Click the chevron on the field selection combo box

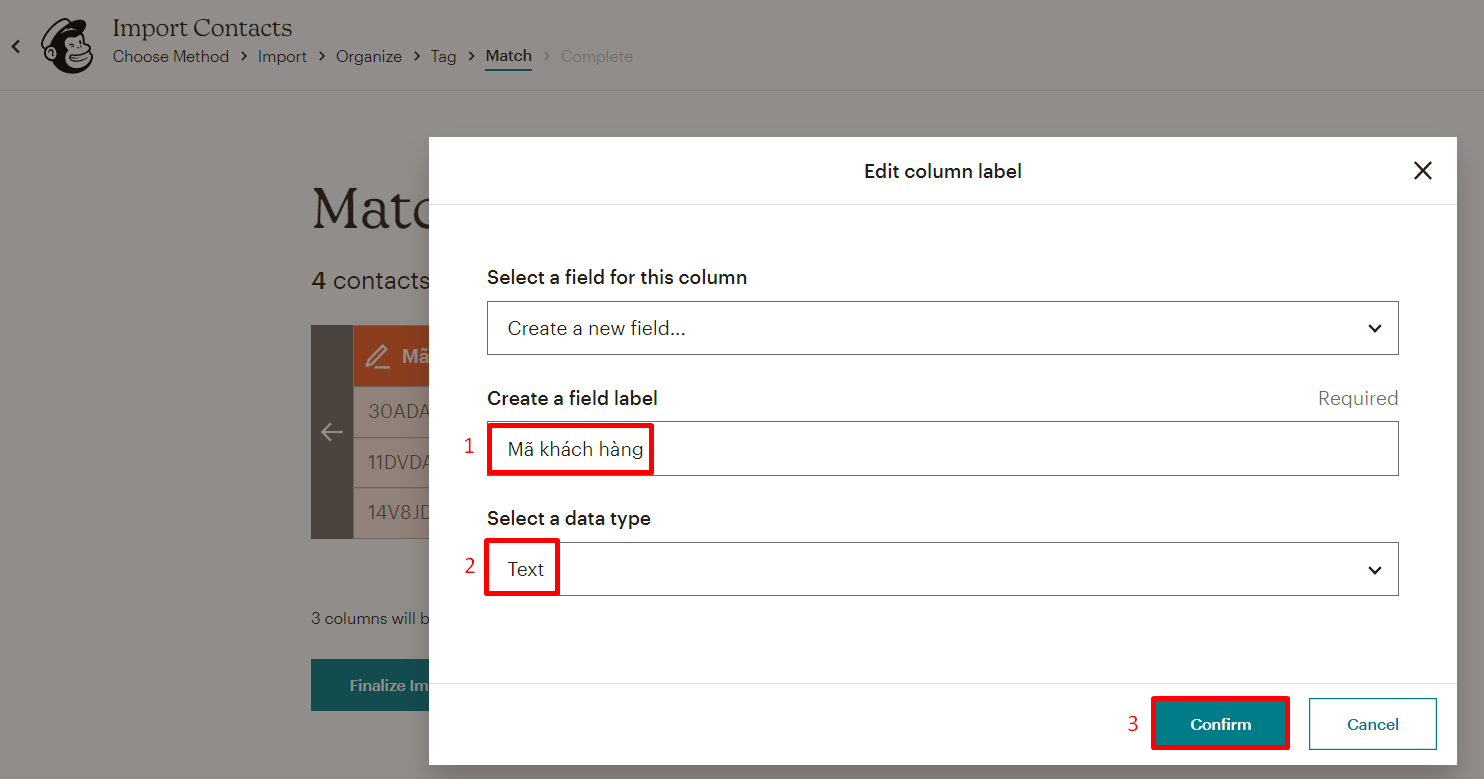pyautogui.click(x=1374, y=327)
